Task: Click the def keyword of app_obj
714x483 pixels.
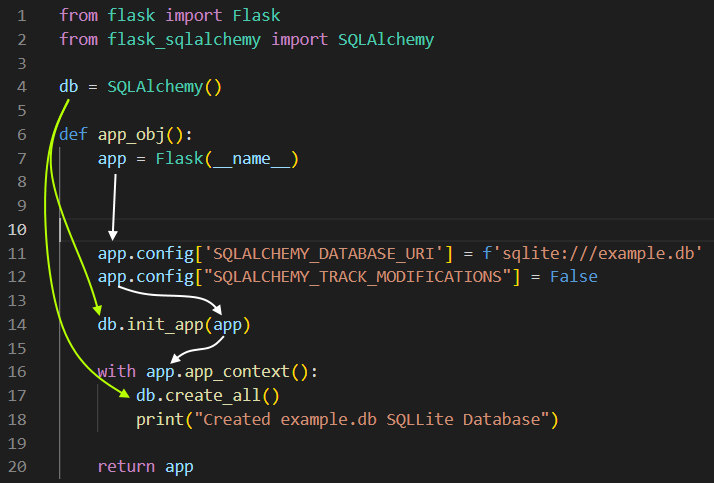Action: [x=73, y=134]
